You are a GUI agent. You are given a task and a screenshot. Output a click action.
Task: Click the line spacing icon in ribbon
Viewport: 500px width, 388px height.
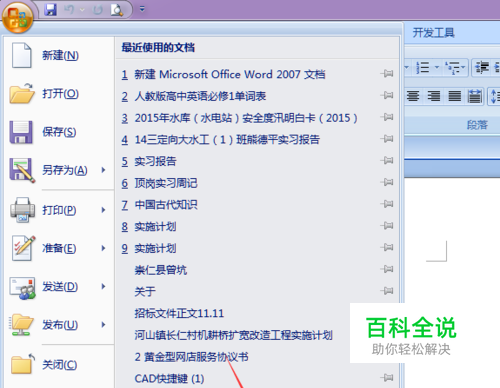495,96
